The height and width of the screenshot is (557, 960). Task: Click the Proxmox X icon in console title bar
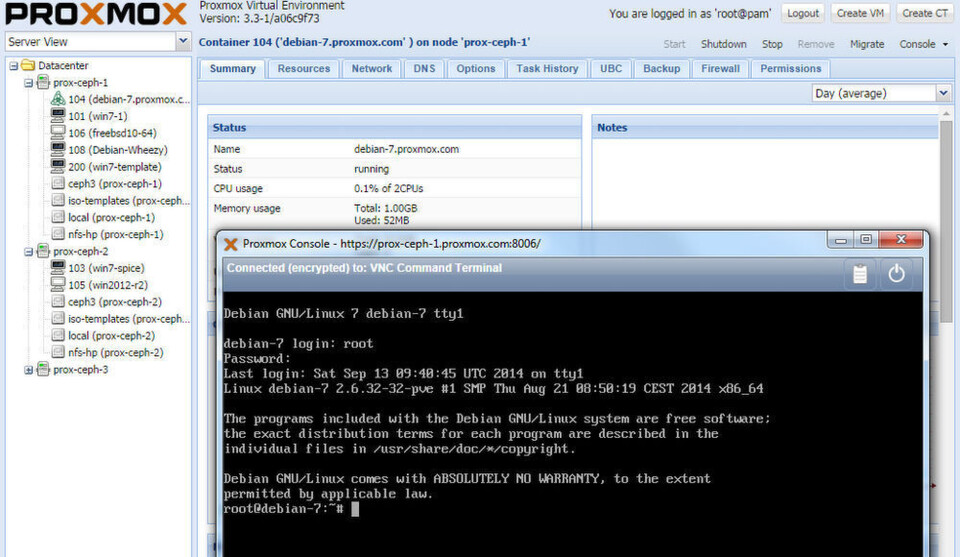point(230,244)
